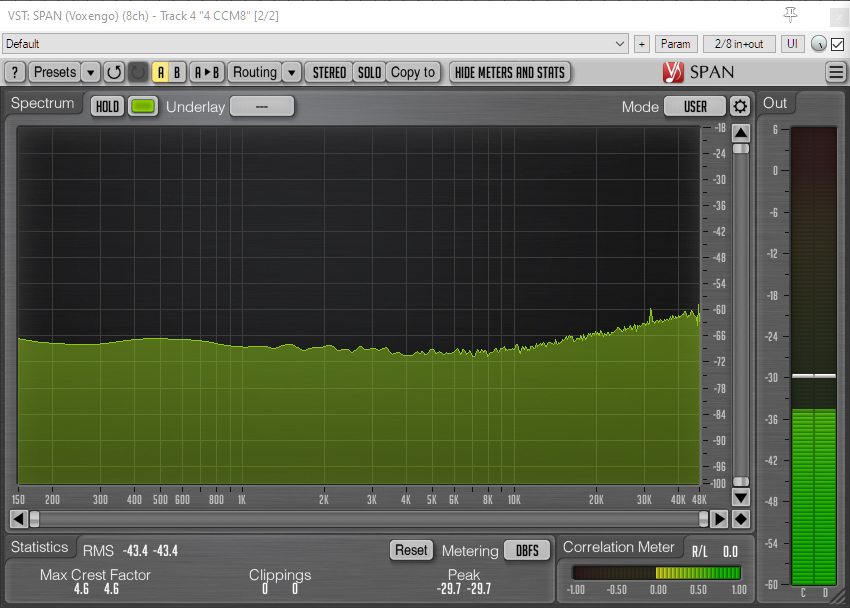Click the question mark help button
The width and height of the screenshot is (850, 608).
click(x=15, y=72)
